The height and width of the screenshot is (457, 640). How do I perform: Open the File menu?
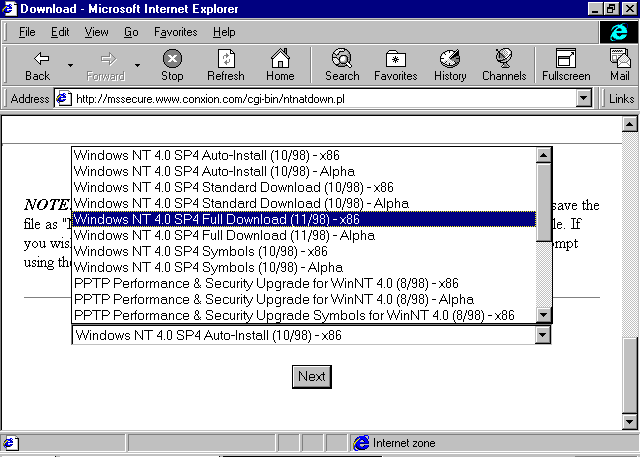click(27, 32)
